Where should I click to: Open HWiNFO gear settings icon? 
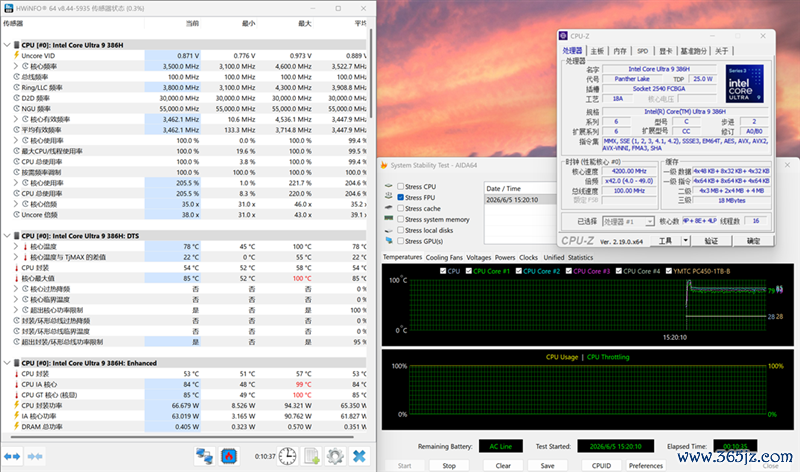click(x=335, y=456)
